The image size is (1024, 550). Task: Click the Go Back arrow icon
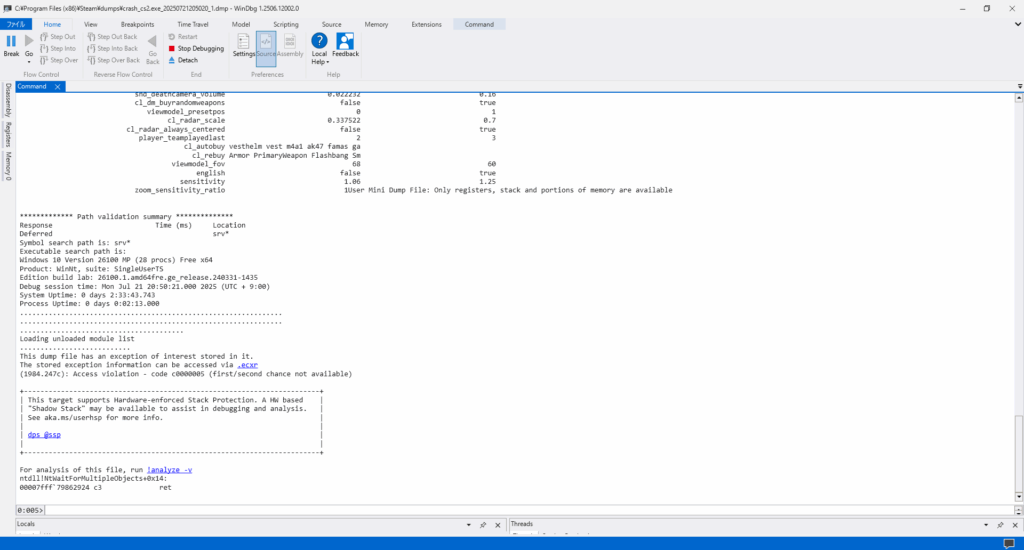(152, 42)
